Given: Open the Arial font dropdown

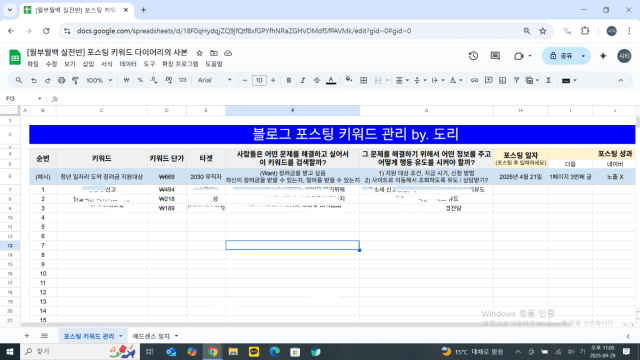Looking at the screenshot, I should pyautogui.click(x=214, y=80).
